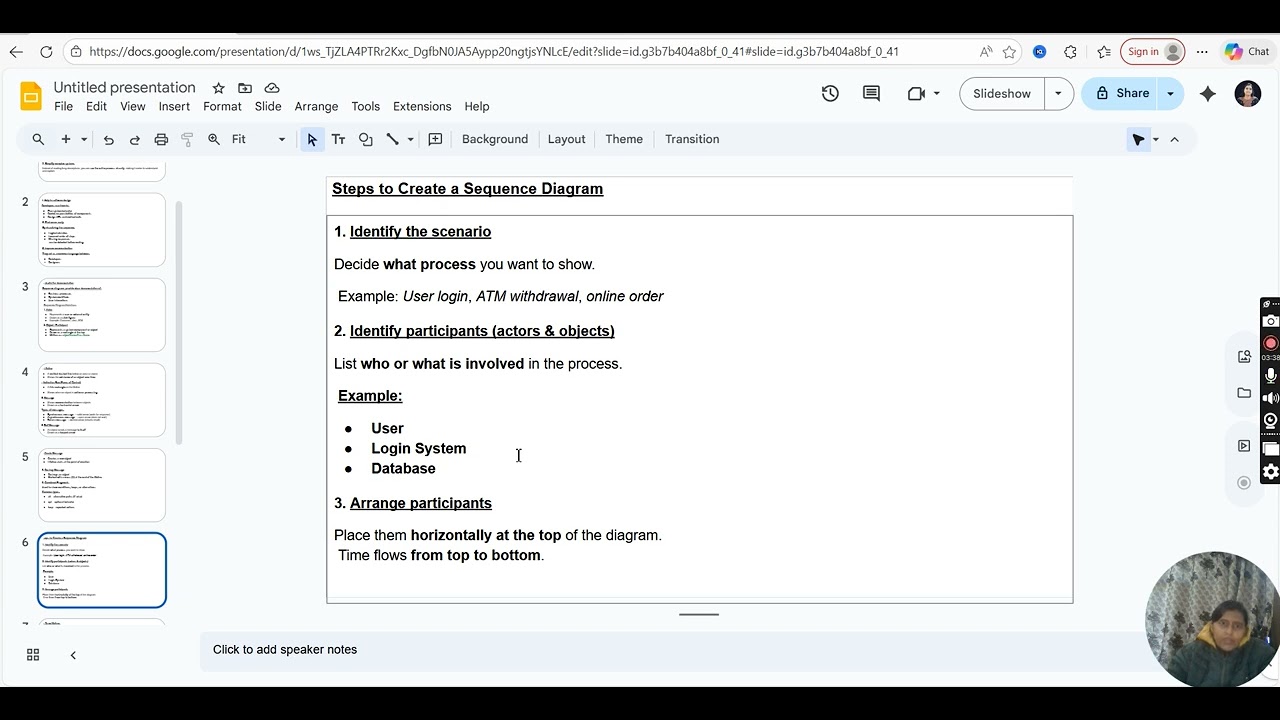Open the Transition panel
1280x720 pixels.
click(x=692, y=139)
